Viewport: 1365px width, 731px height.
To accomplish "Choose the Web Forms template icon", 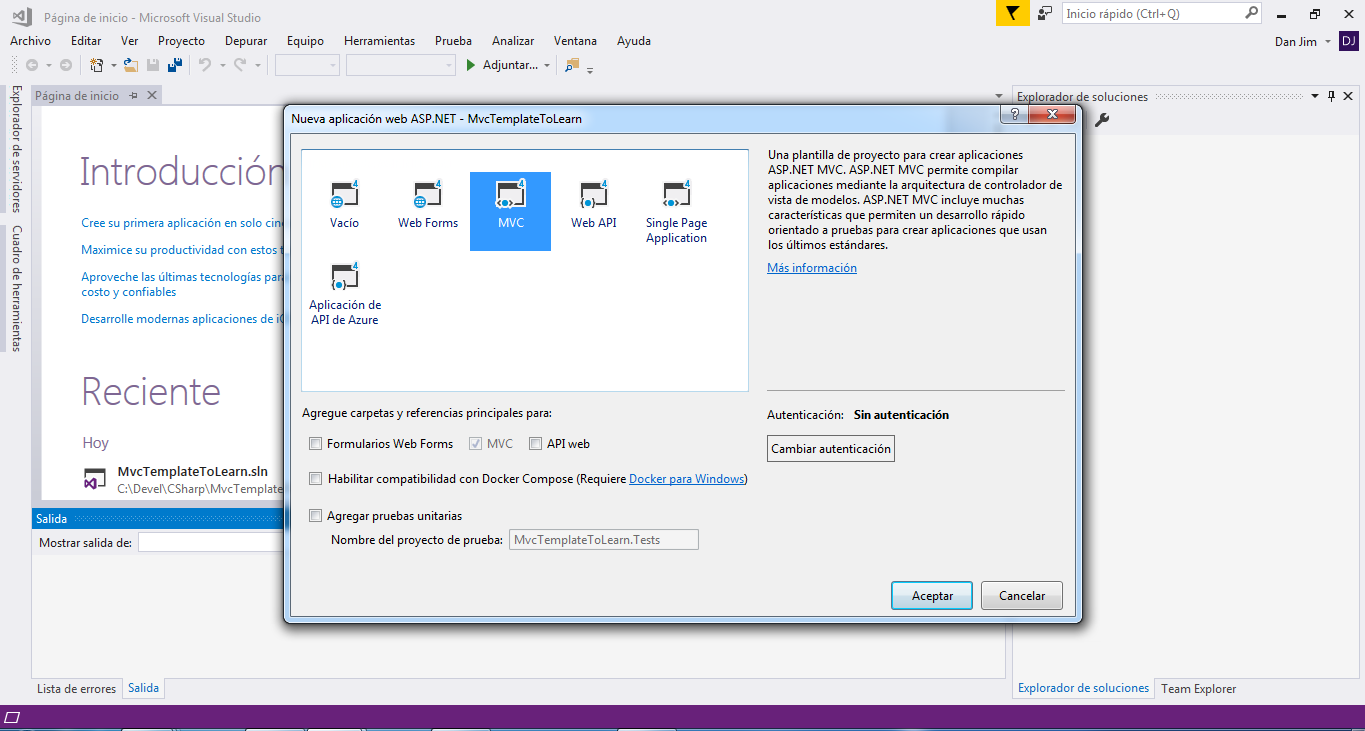I will point(428,204).
